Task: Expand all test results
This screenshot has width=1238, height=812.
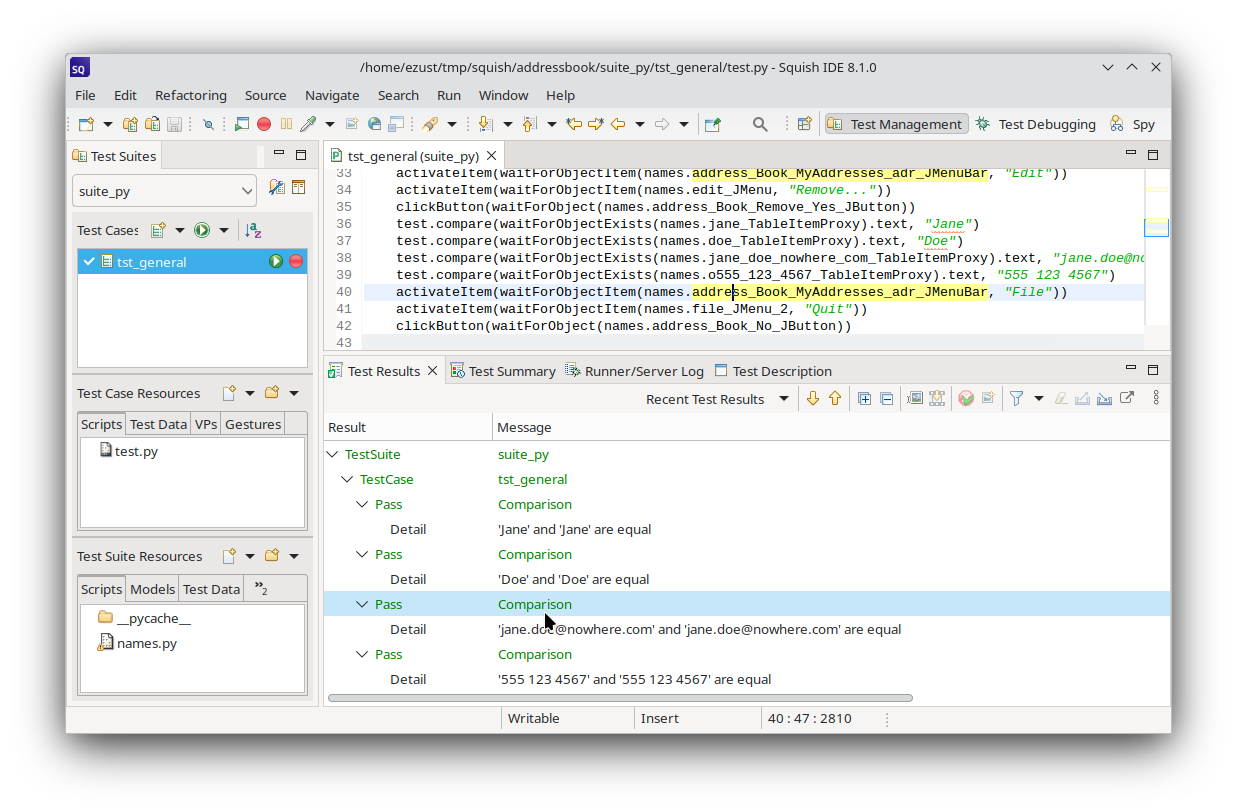Action: 865,398
